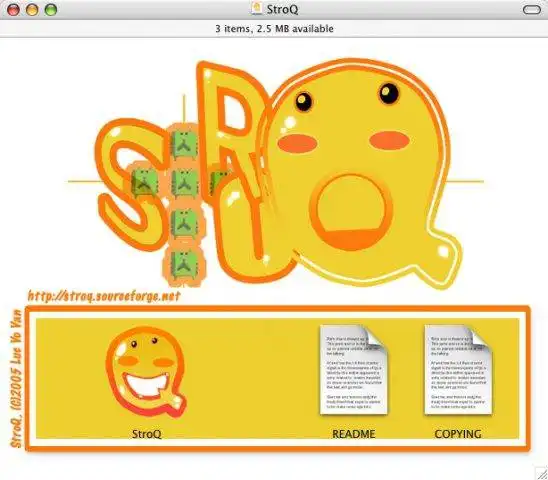Image resolution: width=548 pixels, height=480 pixels.
Task: Select the README file name label
Action: (x=354, y=434)
